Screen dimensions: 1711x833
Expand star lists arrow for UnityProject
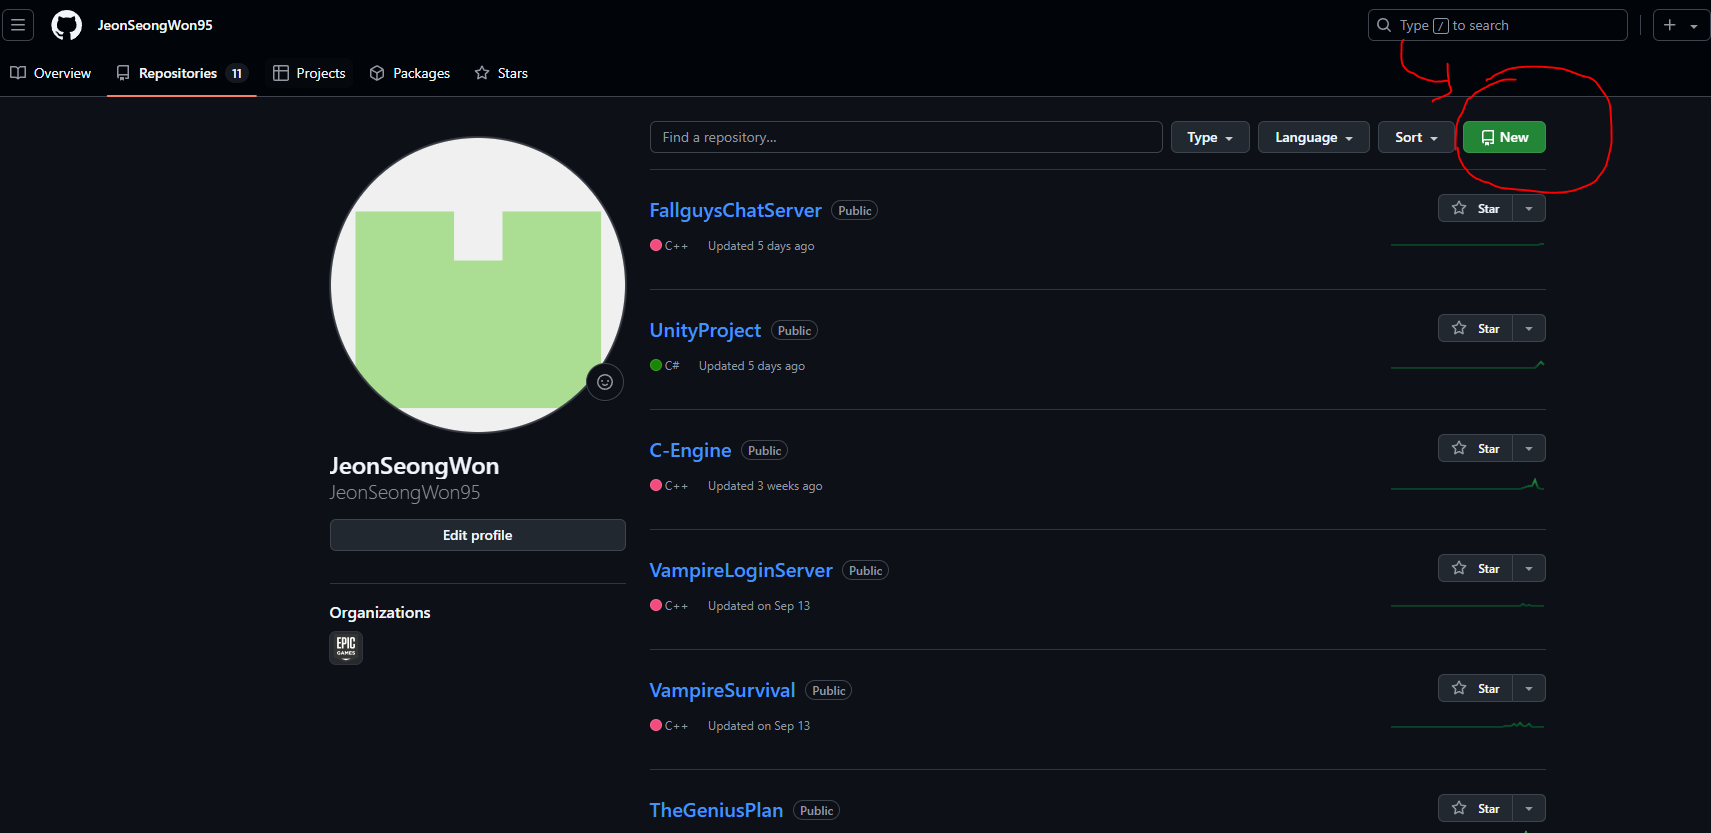[1529, 328]
